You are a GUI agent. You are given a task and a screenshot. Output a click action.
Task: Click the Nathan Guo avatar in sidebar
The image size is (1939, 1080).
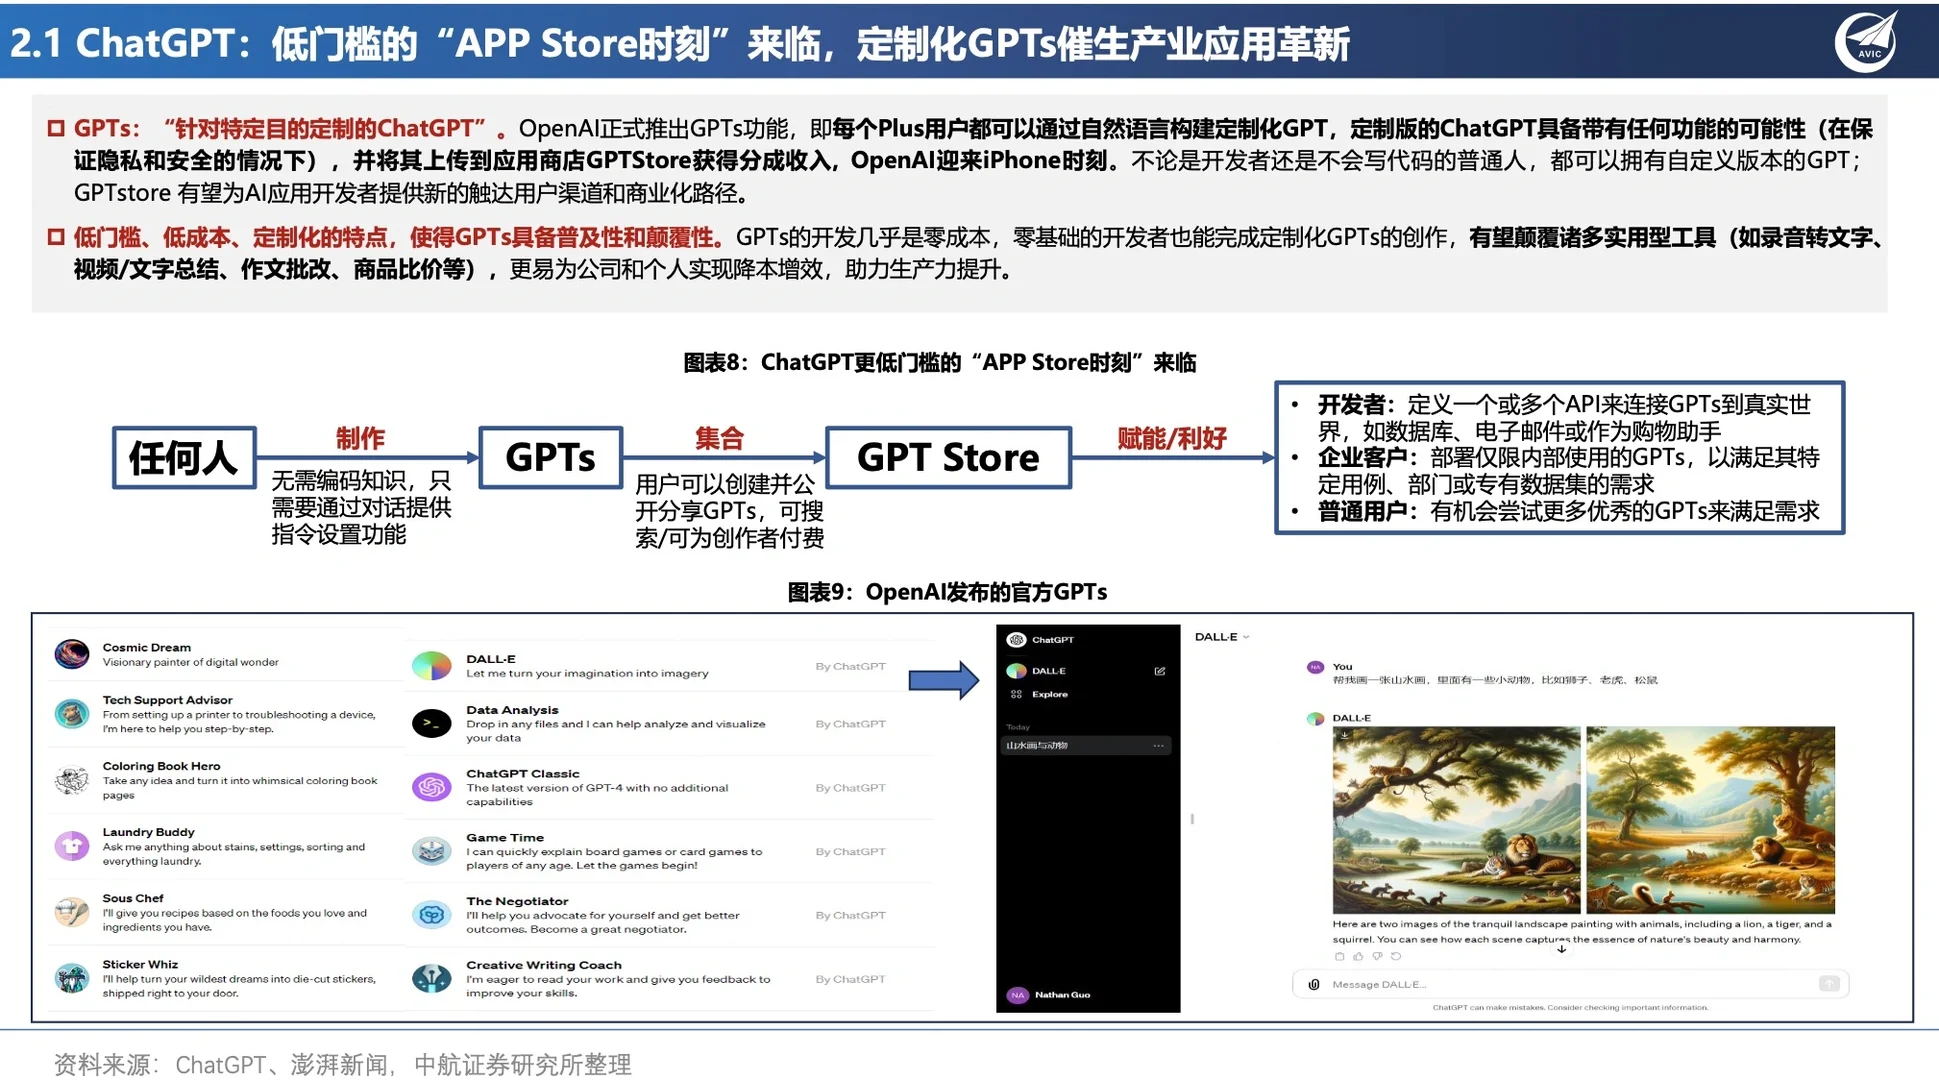[x=1018, y=995]
